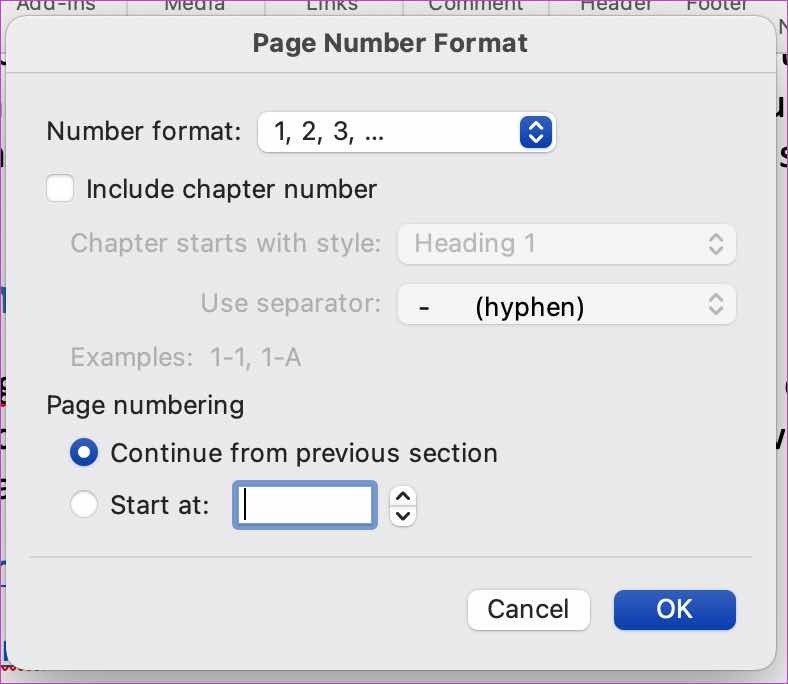The image size is (788, 684).
Task: Click the blue Number format chevron icon
Action: (536, 132)
